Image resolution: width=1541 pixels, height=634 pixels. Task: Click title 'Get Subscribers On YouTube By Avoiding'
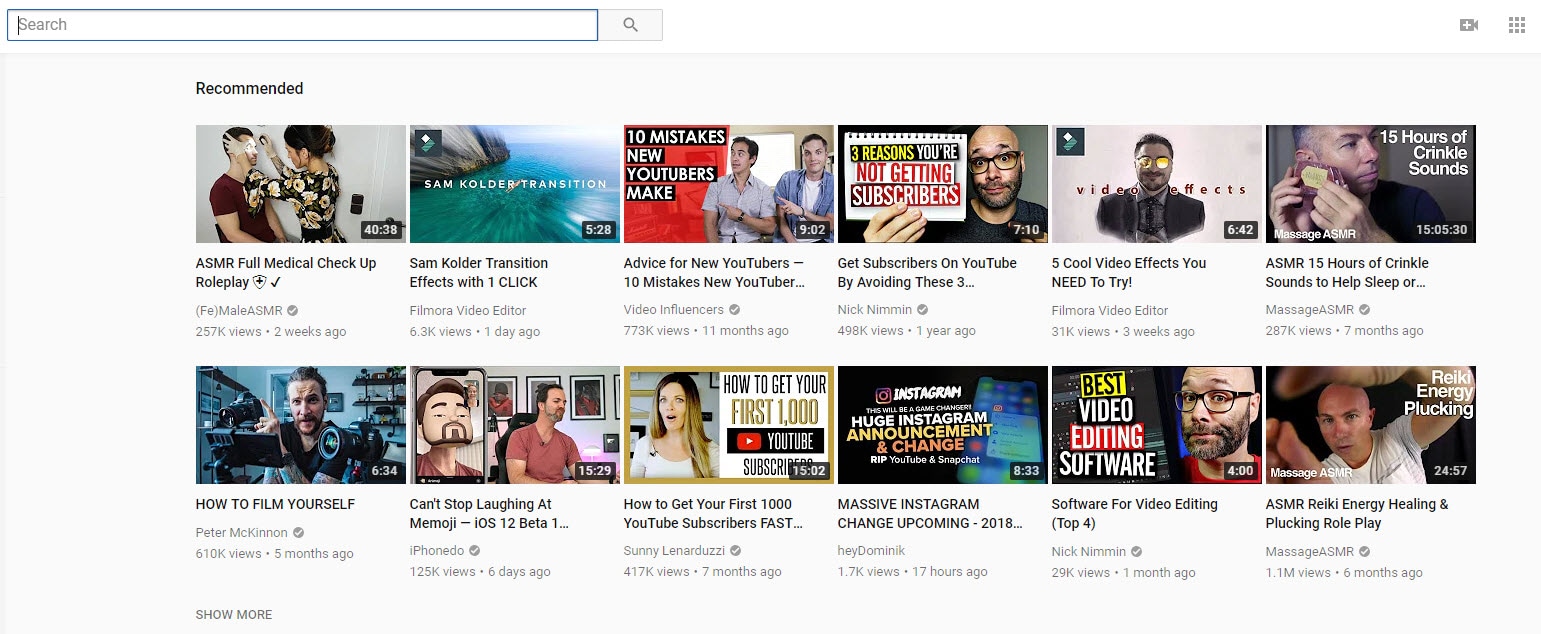pos(927,272)
